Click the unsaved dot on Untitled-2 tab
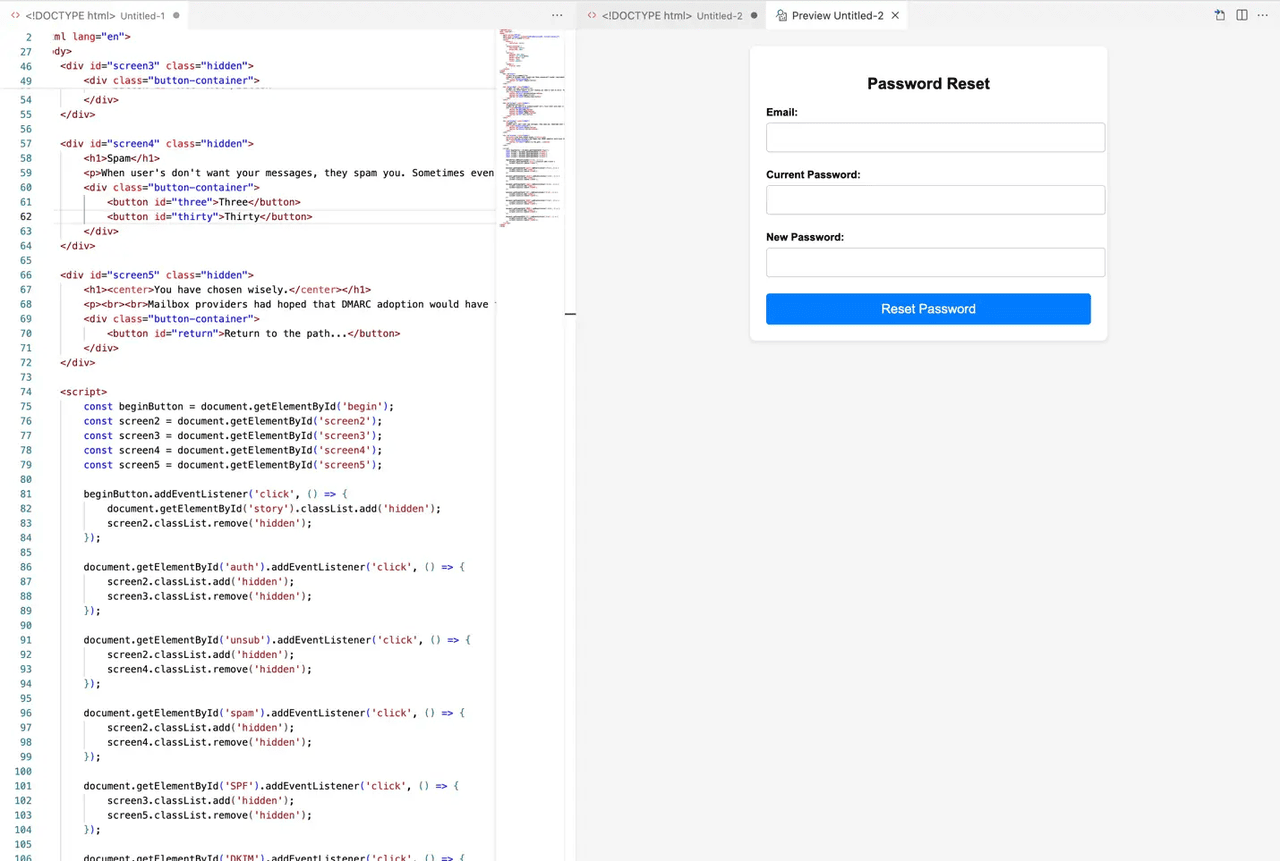This screenshot has width=1280, height=861. click(x=753, y=16)
